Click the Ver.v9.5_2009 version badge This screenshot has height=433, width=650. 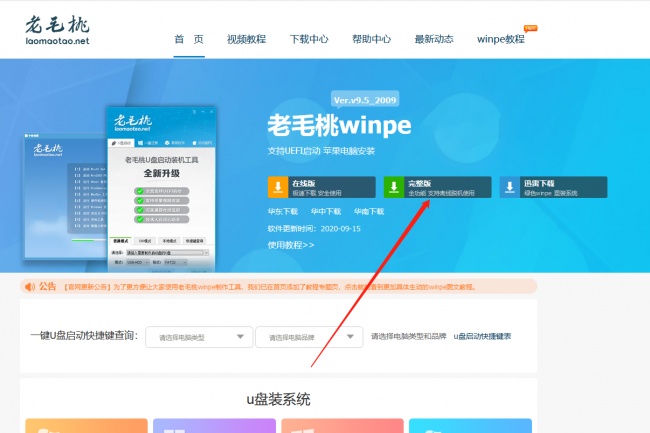tap(365, 100)
